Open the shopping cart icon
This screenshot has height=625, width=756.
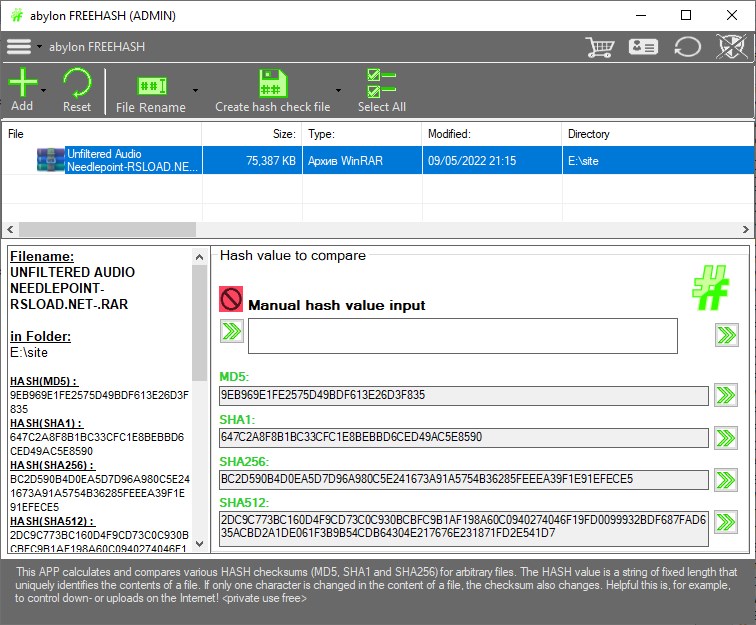600,47
